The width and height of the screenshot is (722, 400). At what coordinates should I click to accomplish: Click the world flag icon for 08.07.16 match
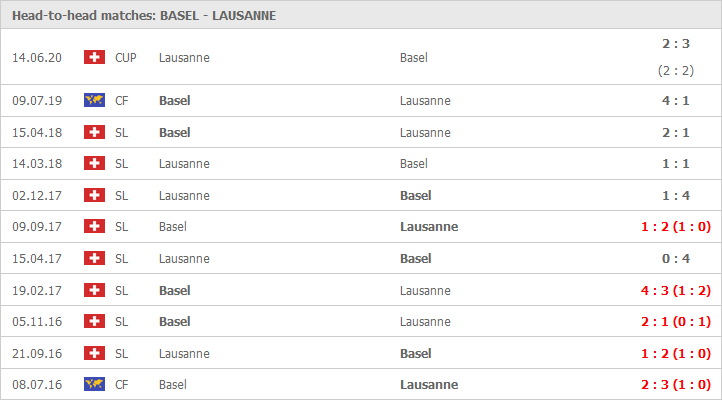tap(94, 384)
